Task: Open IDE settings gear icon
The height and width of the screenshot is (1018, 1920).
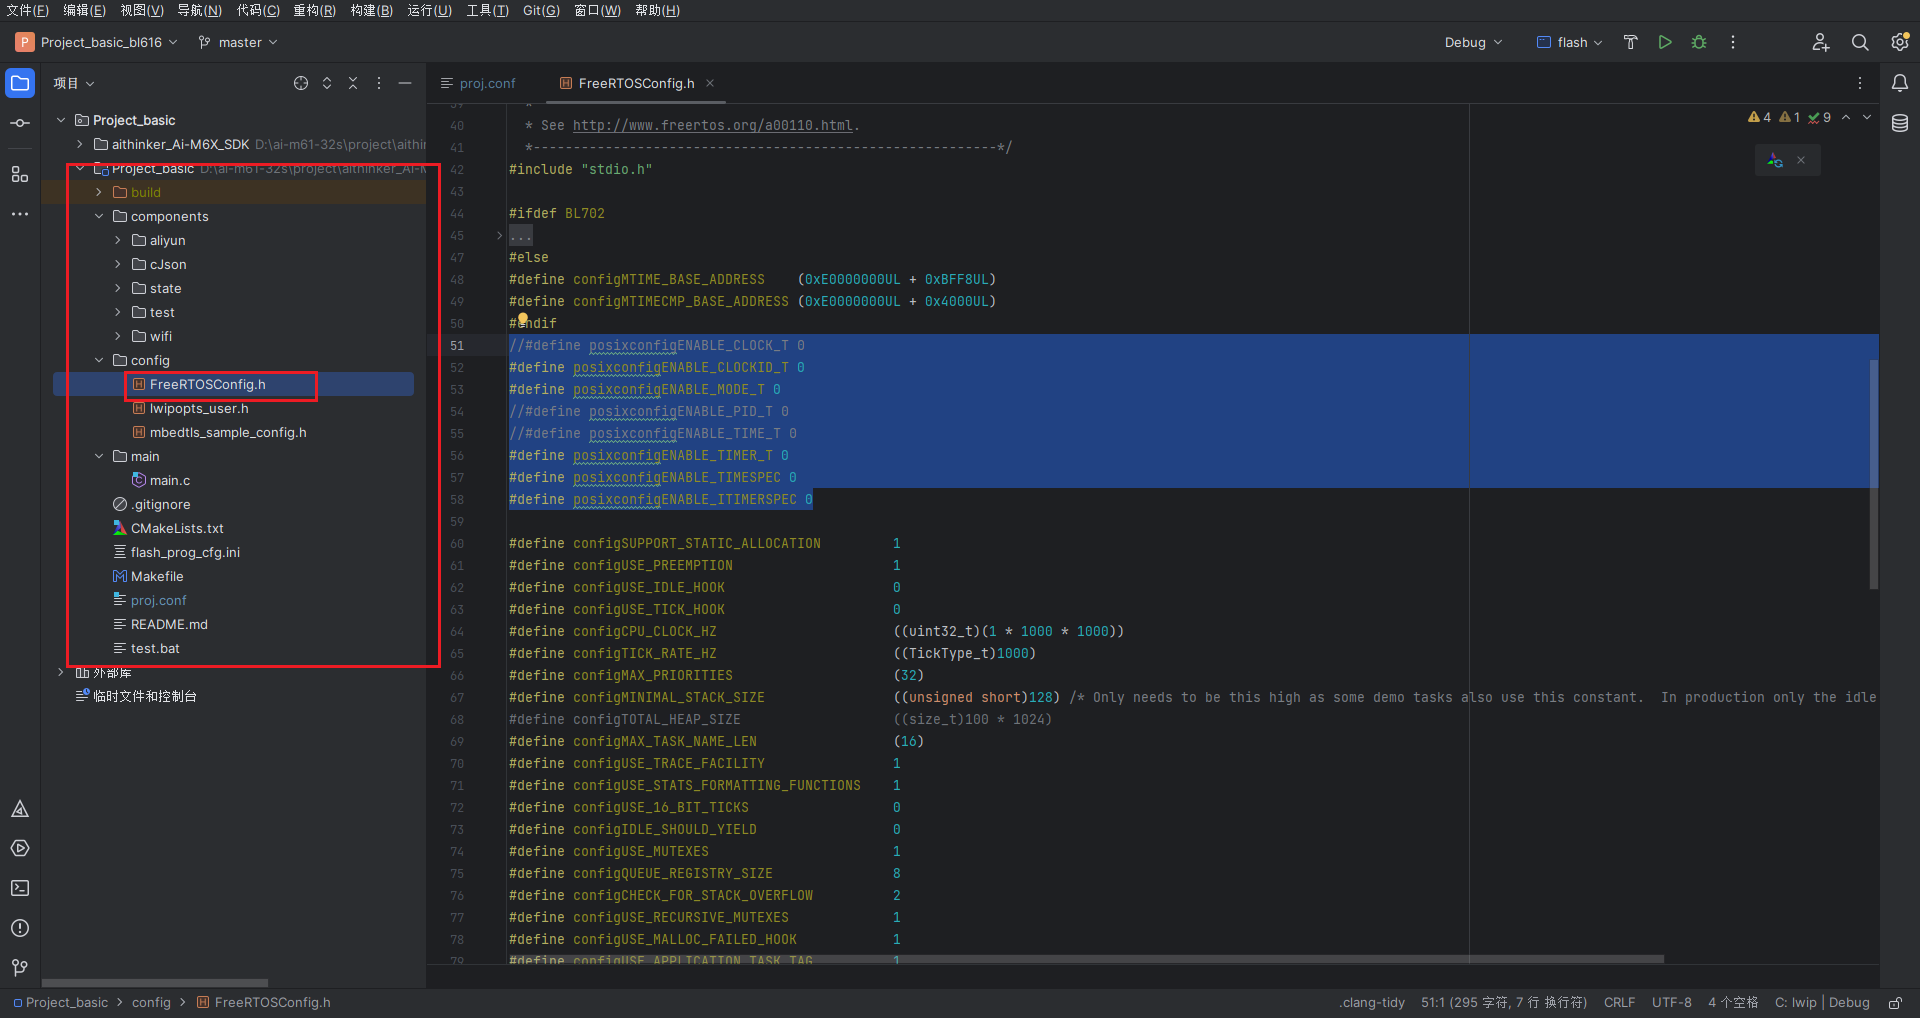Action: pos(1900,42)
